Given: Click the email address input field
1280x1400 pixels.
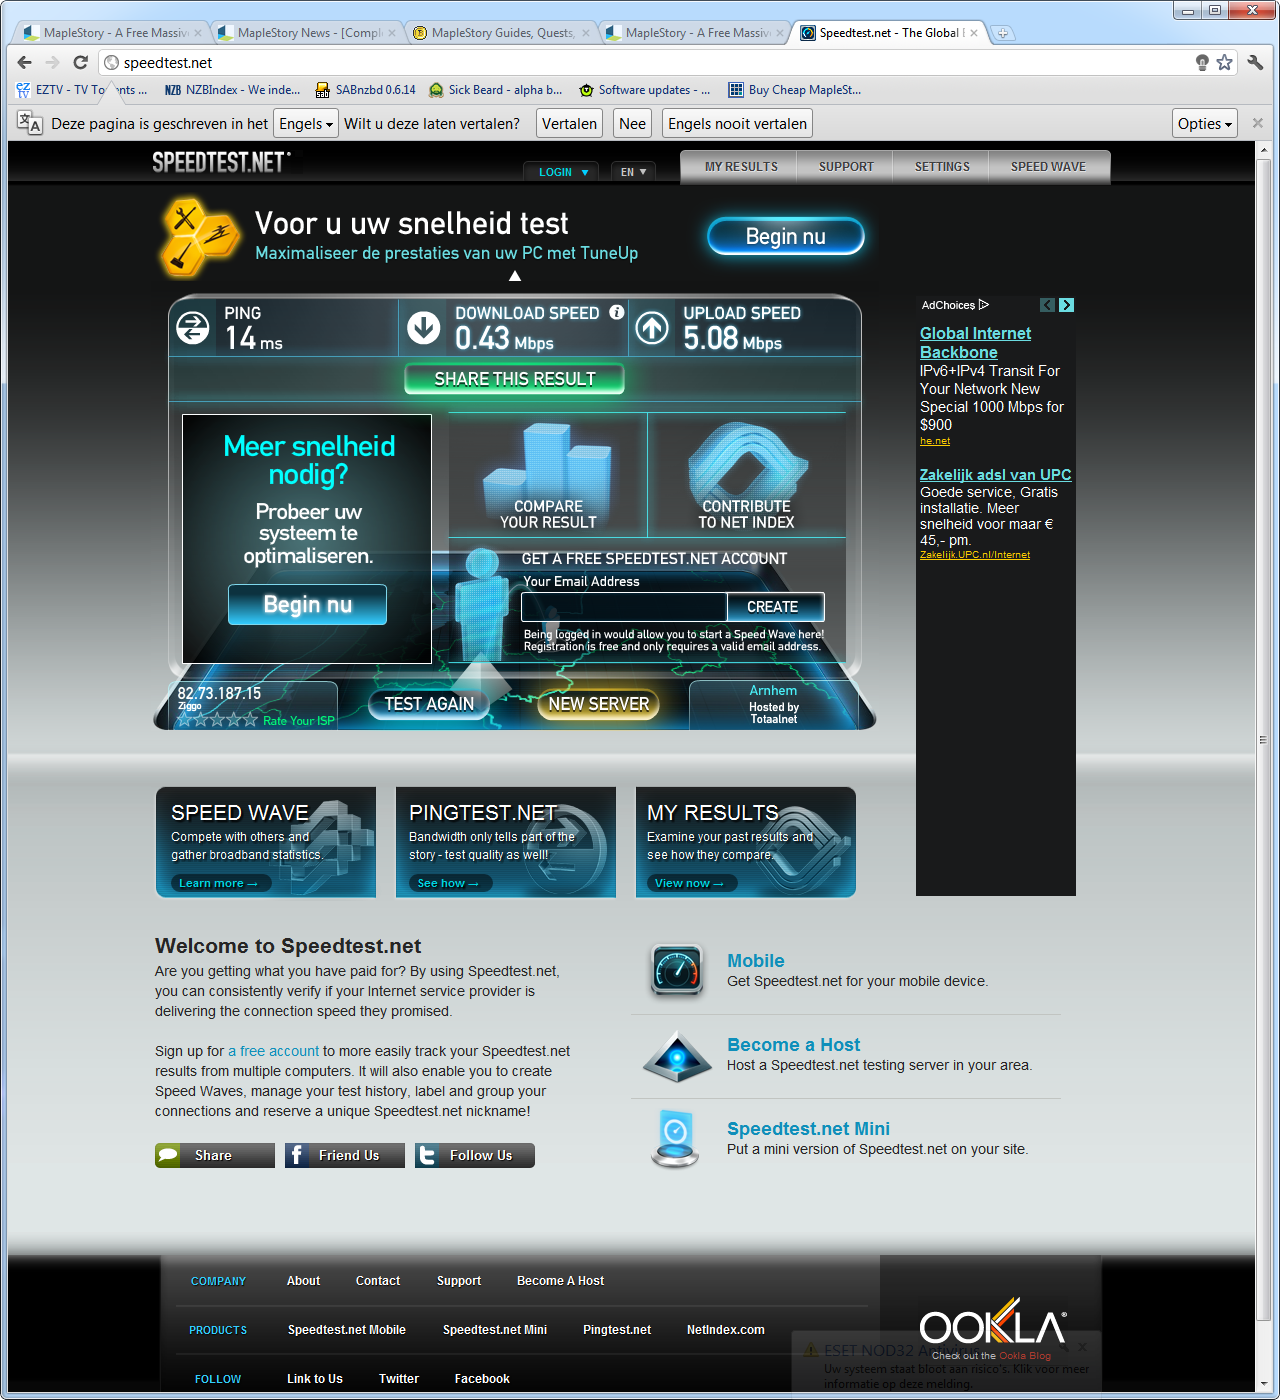Looking at the screenshot, I should [x=623, y=607].
